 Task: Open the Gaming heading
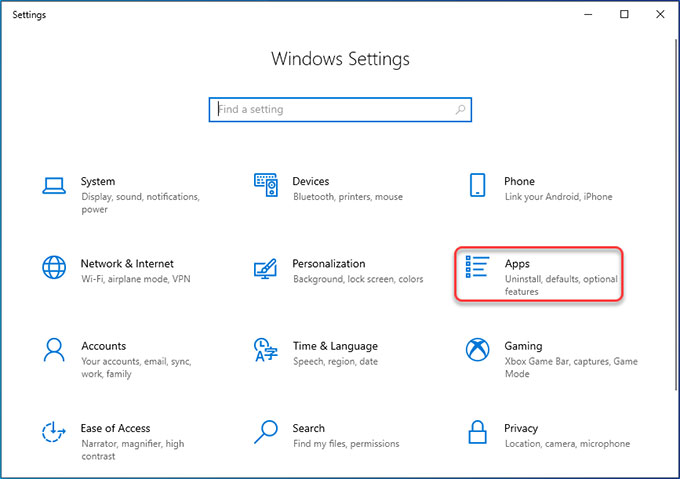click(x=523, y=346)
